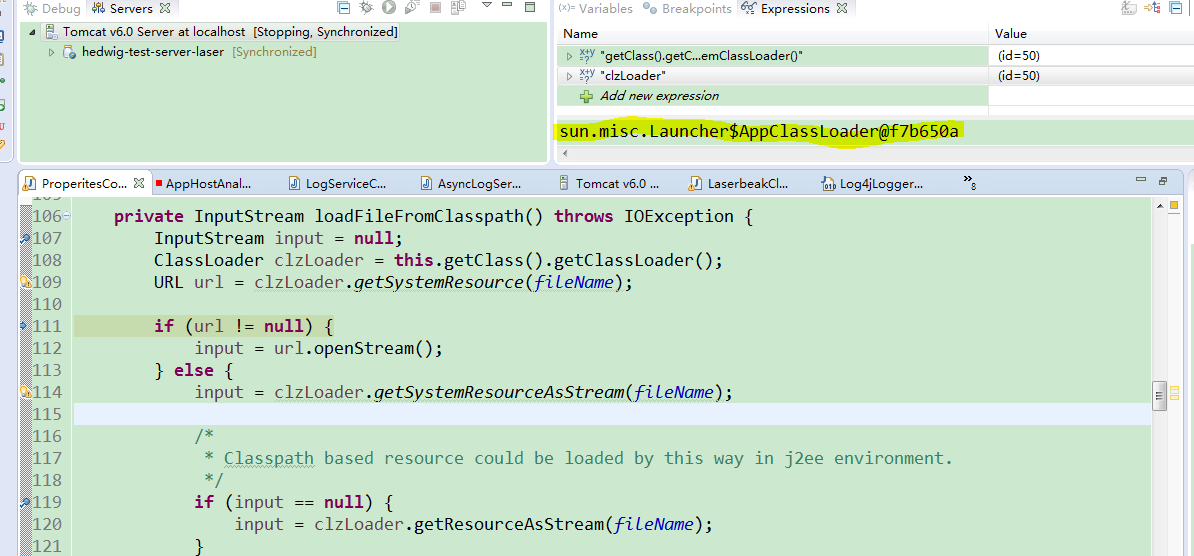The image size is (1194, 556).
Task: Close the Expressions tab
Action: (841, 9)
